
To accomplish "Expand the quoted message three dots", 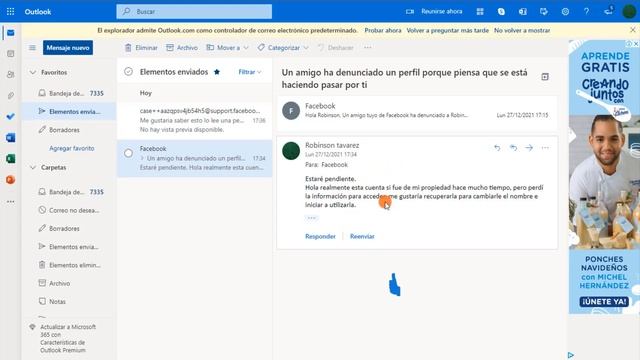I will [x=311, y=218].
